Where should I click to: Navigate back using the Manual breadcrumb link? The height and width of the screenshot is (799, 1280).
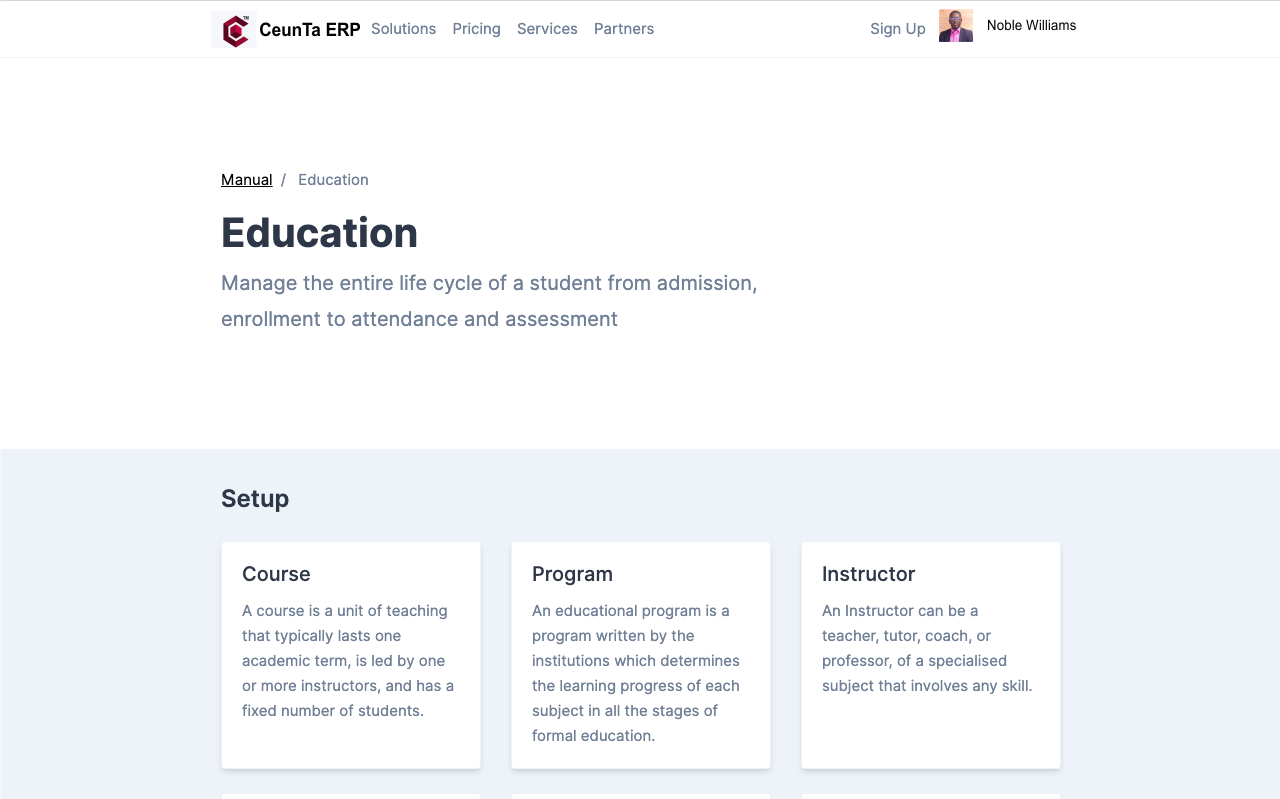(x=246, y=179)
